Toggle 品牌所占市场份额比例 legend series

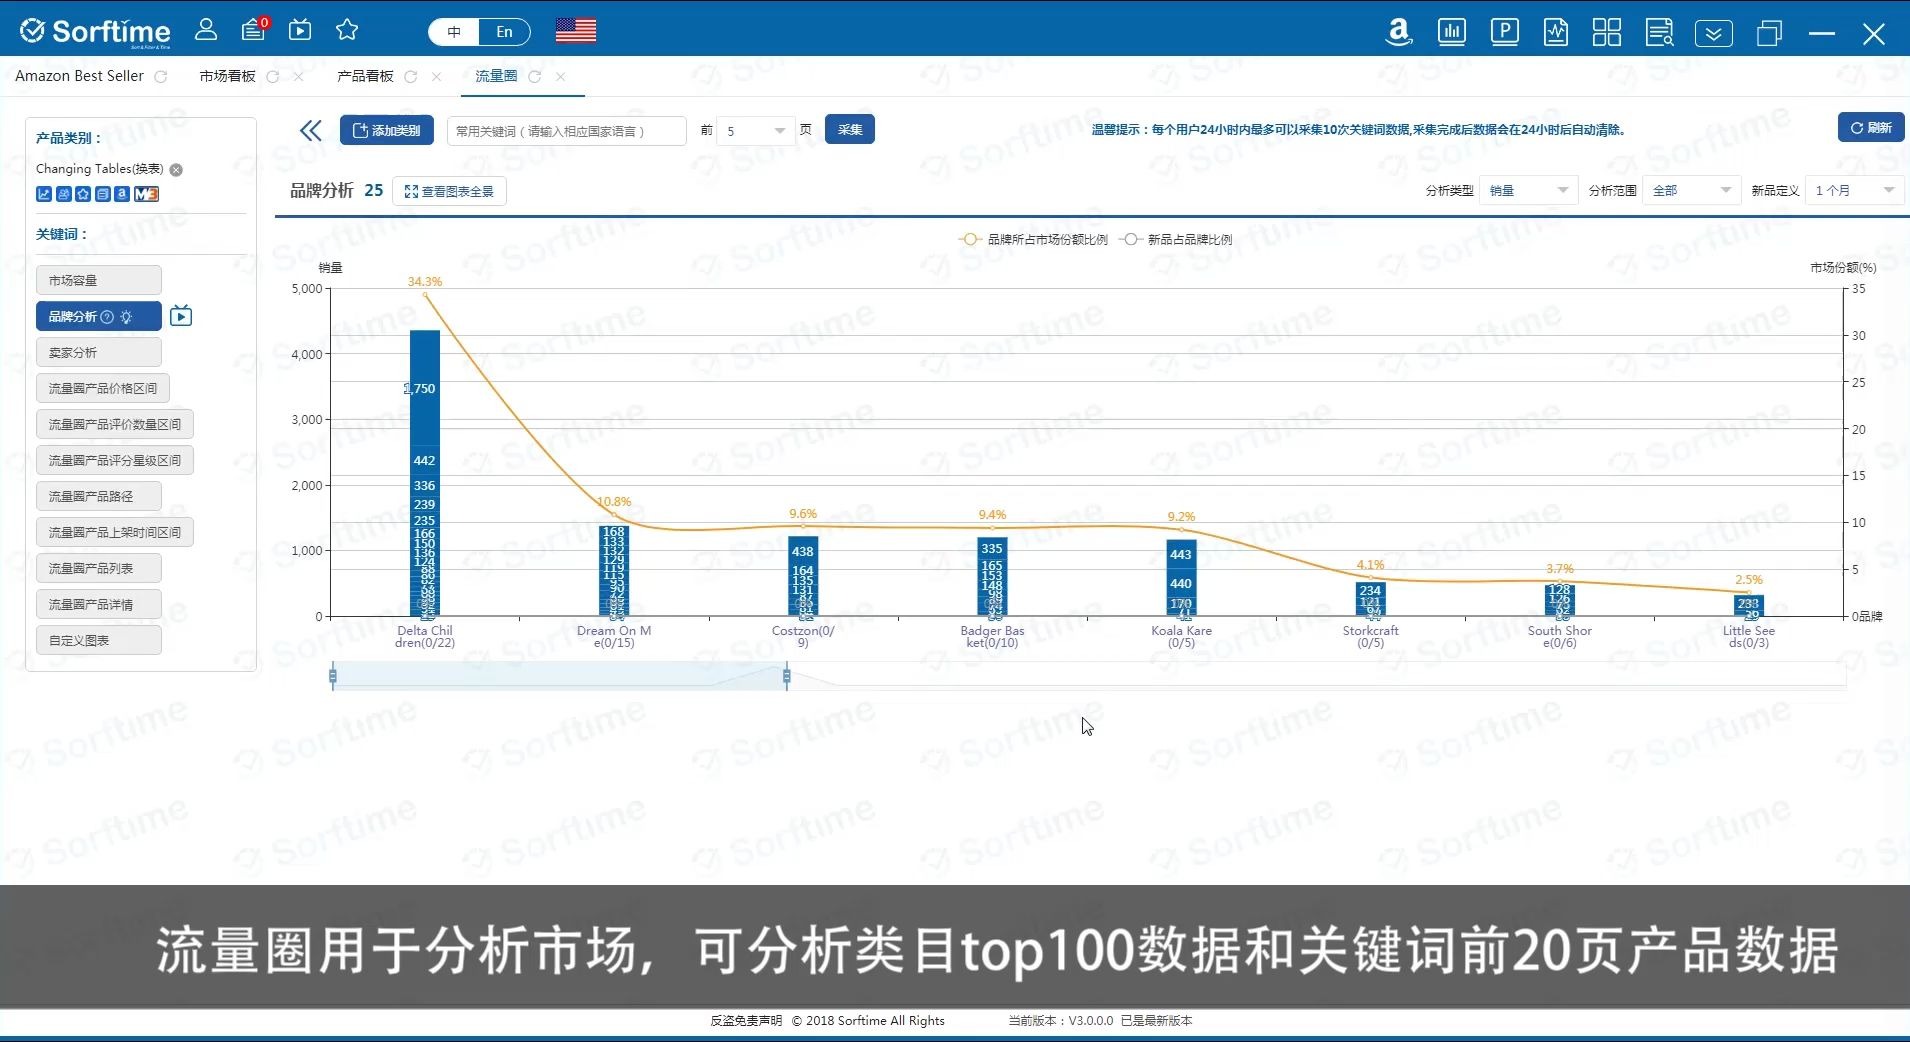(x=1033, y=239)
